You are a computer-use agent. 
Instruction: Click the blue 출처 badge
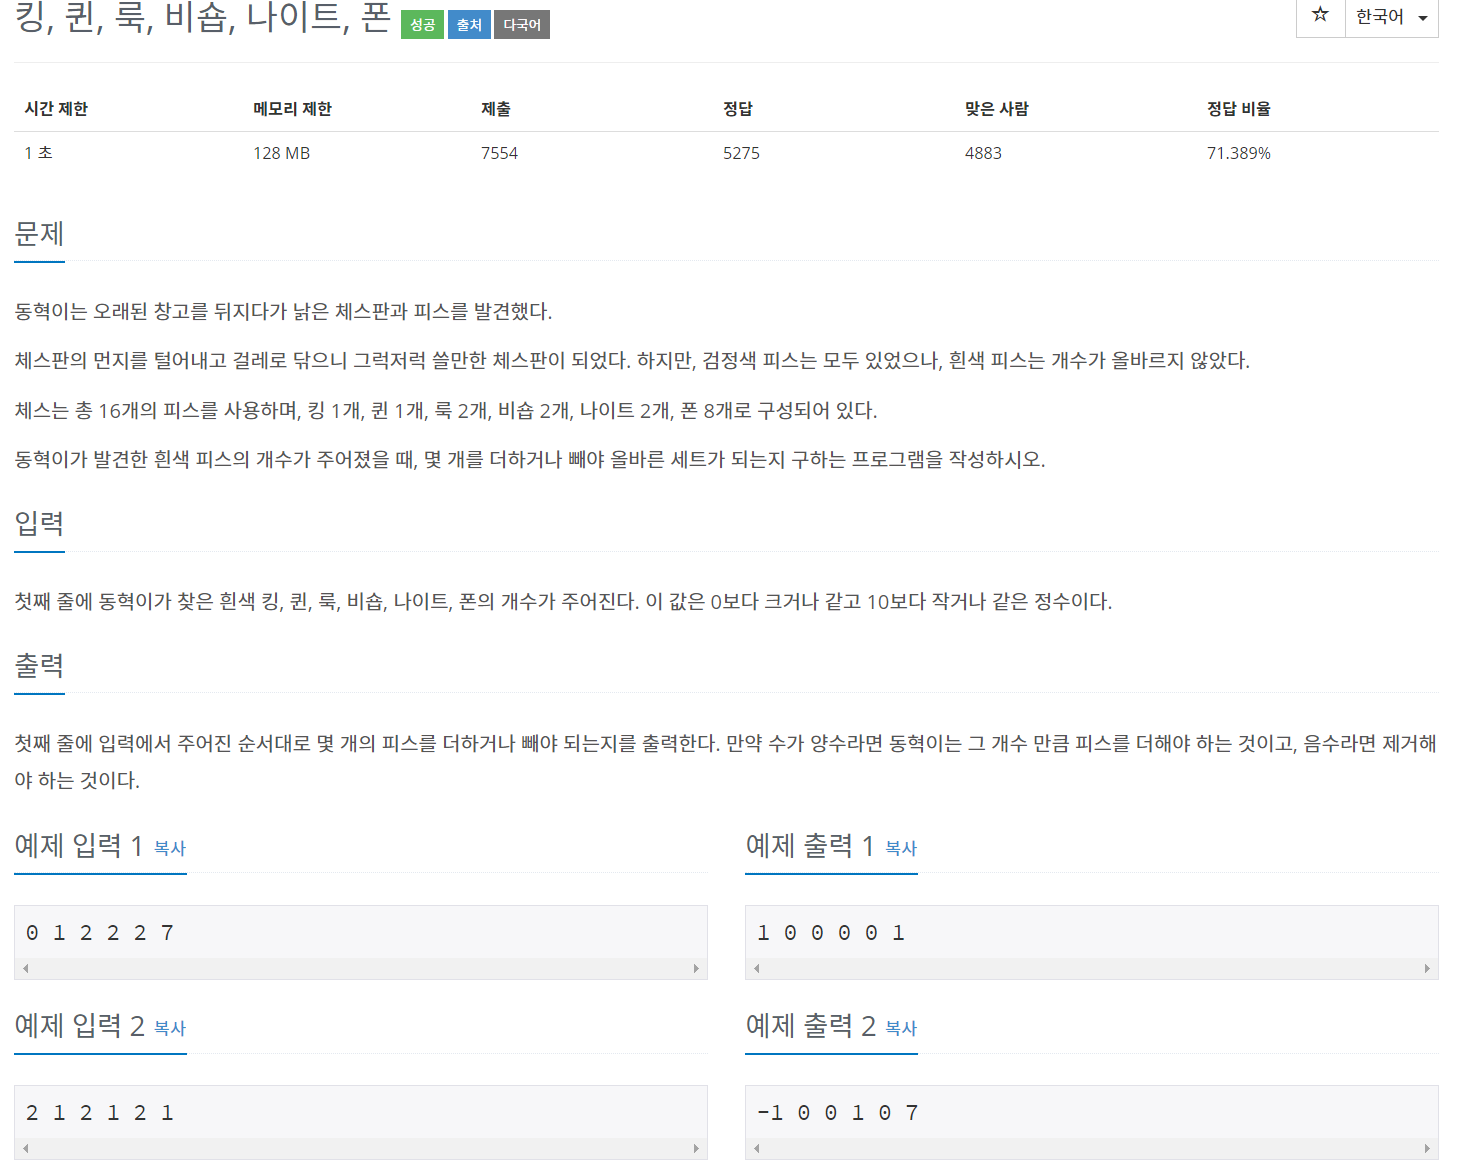[x=469, y=25]
